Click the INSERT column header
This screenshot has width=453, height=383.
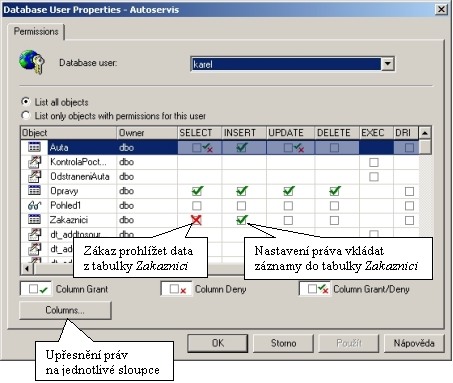244,133
